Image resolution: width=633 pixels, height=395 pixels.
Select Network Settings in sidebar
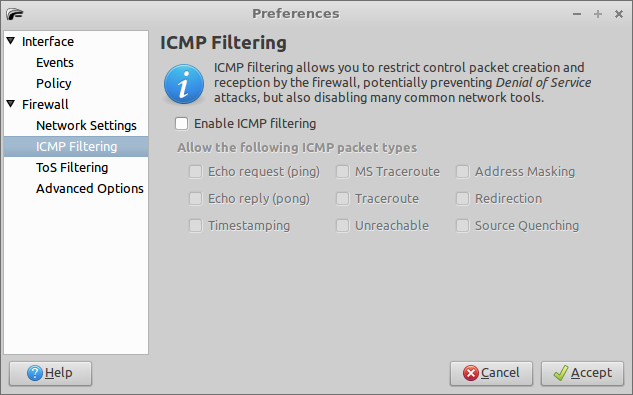[x=86, y=126]
